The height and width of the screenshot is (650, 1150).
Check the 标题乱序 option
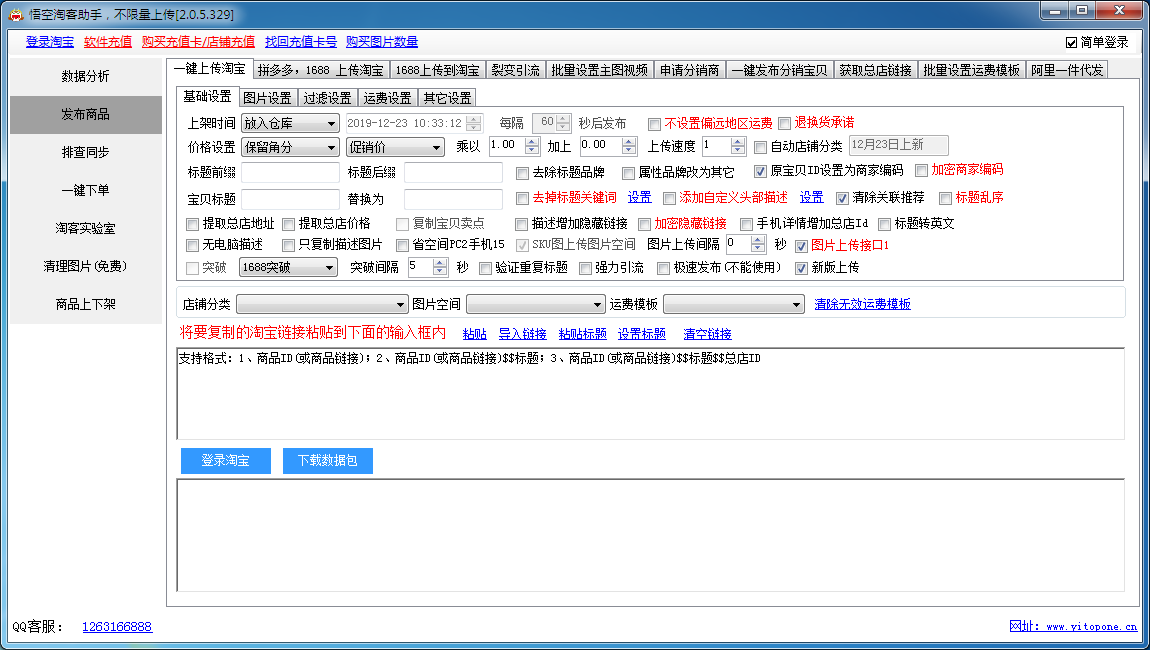point(945,198)
